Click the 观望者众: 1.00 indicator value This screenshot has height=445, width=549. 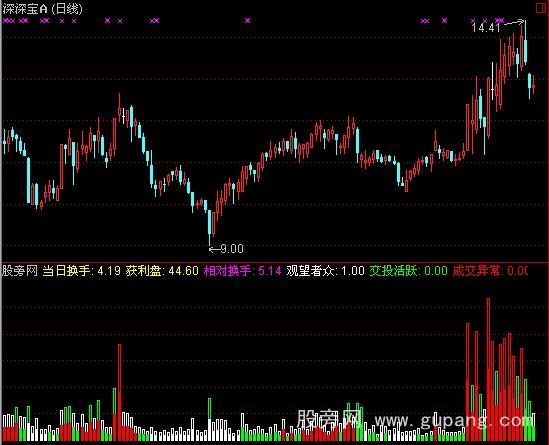tap(325, 271)
